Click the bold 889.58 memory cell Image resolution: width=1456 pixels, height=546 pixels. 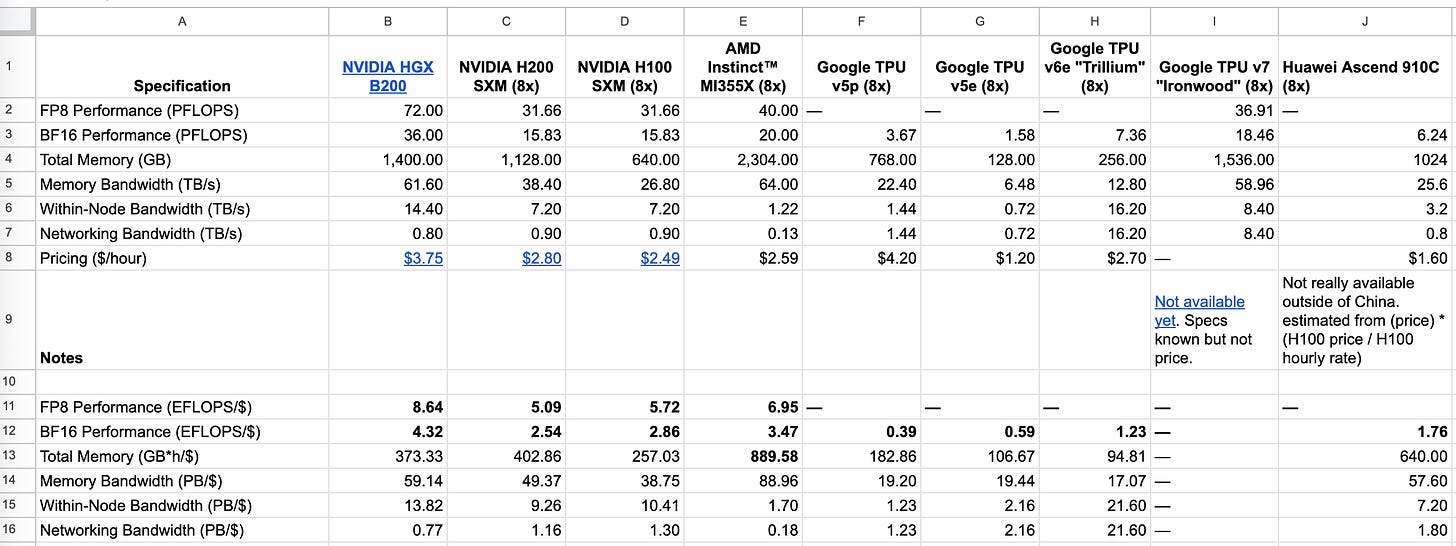tap(743, 456)
